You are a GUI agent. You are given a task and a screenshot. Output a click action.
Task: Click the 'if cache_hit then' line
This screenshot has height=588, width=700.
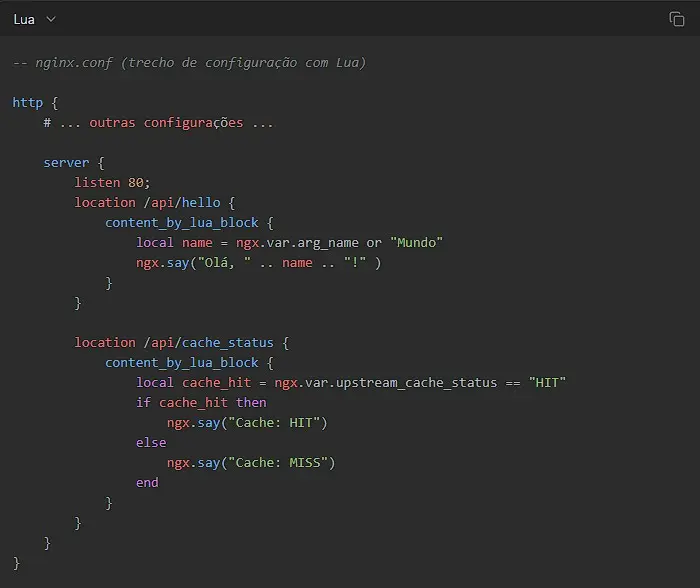point(201,403)
